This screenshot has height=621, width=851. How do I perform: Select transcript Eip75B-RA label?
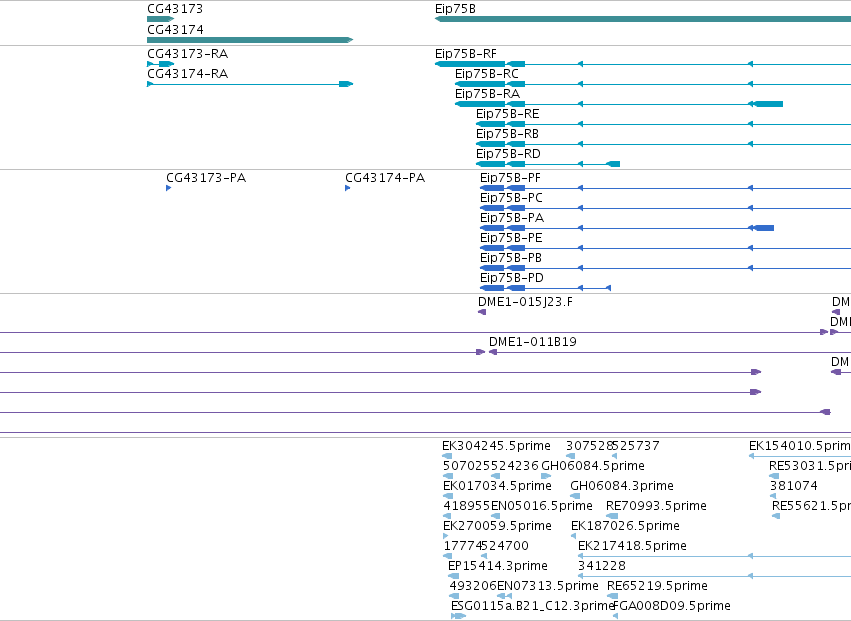pos(487,94)
